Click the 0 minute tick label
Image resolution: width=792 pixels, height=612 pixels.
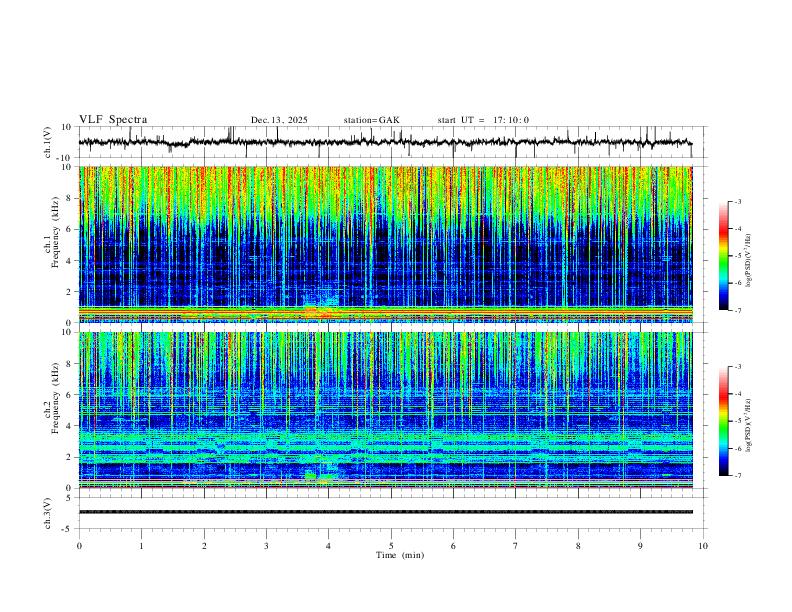(79, 546)
